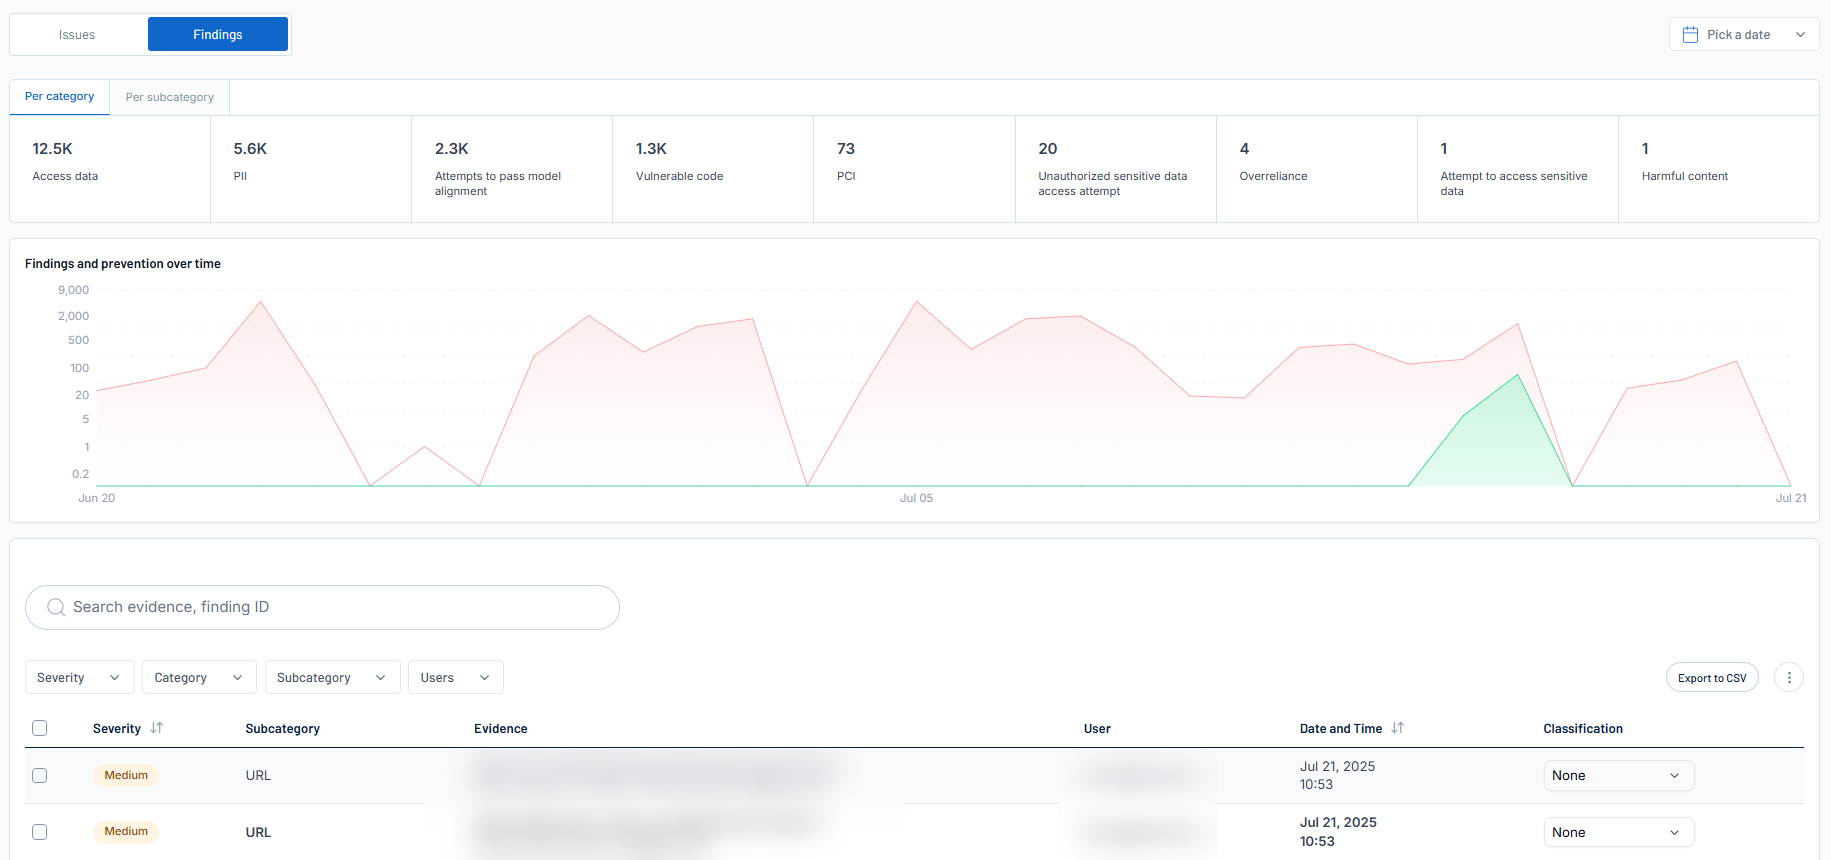1831x860 pixels.
Task: Expand the Severity filter dropdown
Action: [79, 677]
